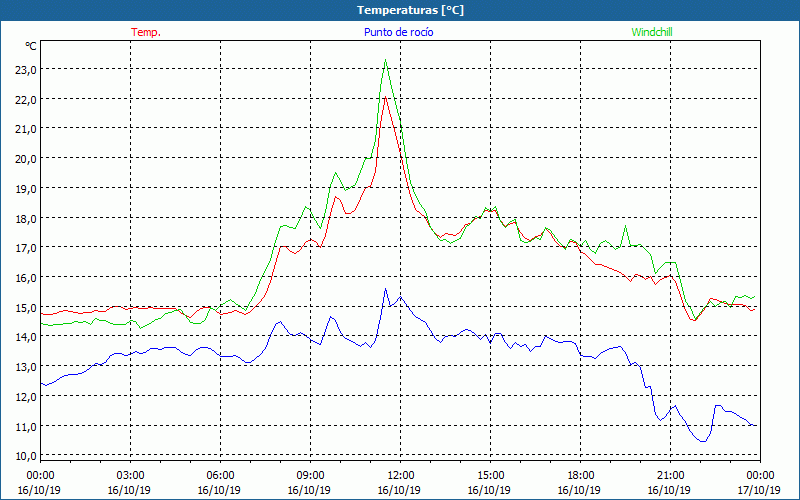Click the 12,0 y-axis value
This screenshot has width=800, height=500.
26,396
